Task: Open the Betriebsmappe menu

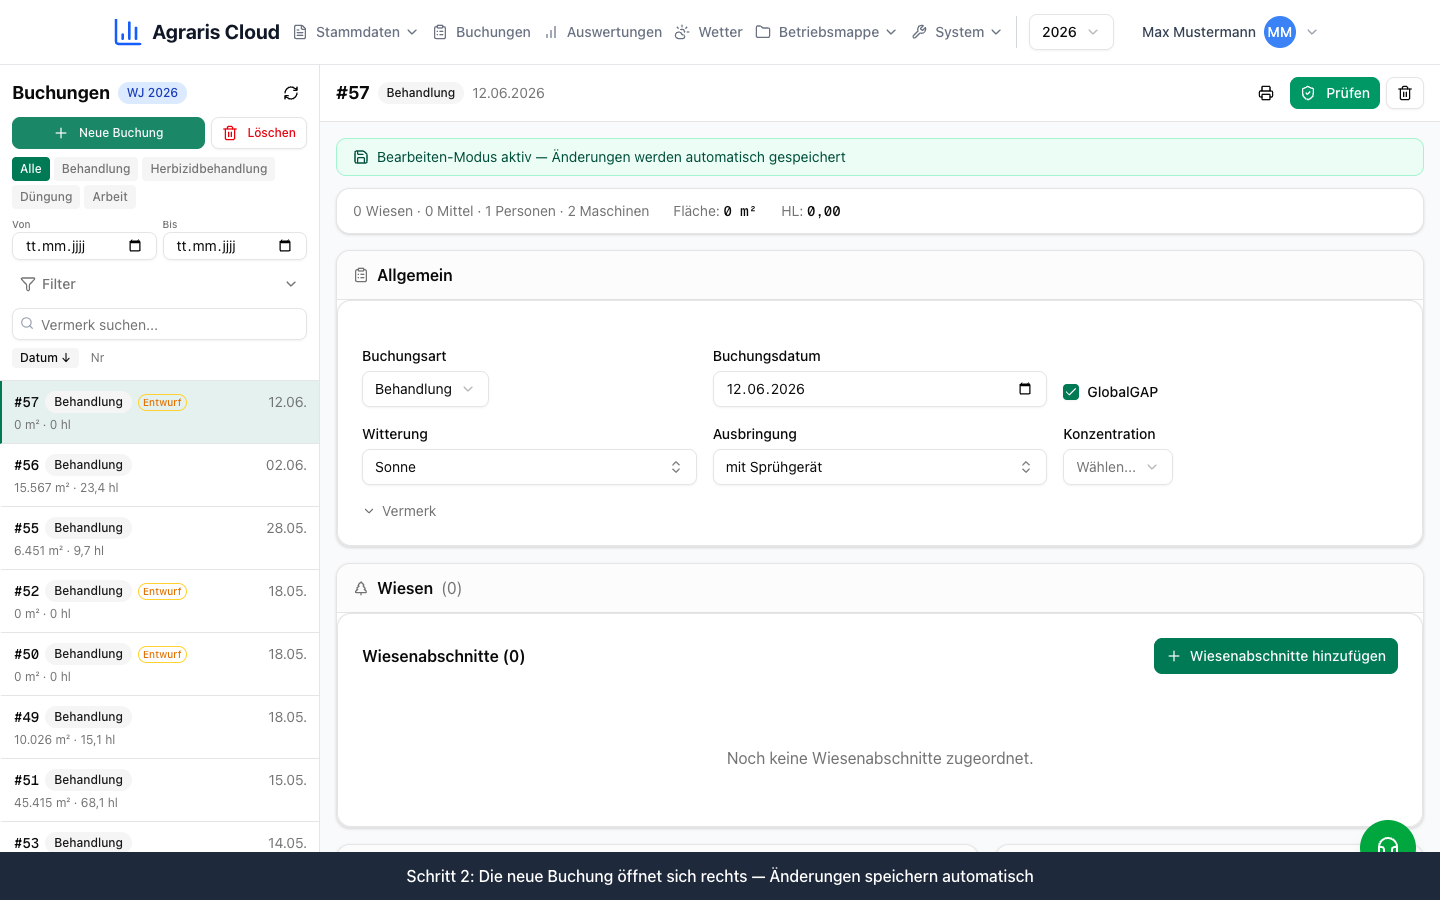Action: [x=826, y=32]
